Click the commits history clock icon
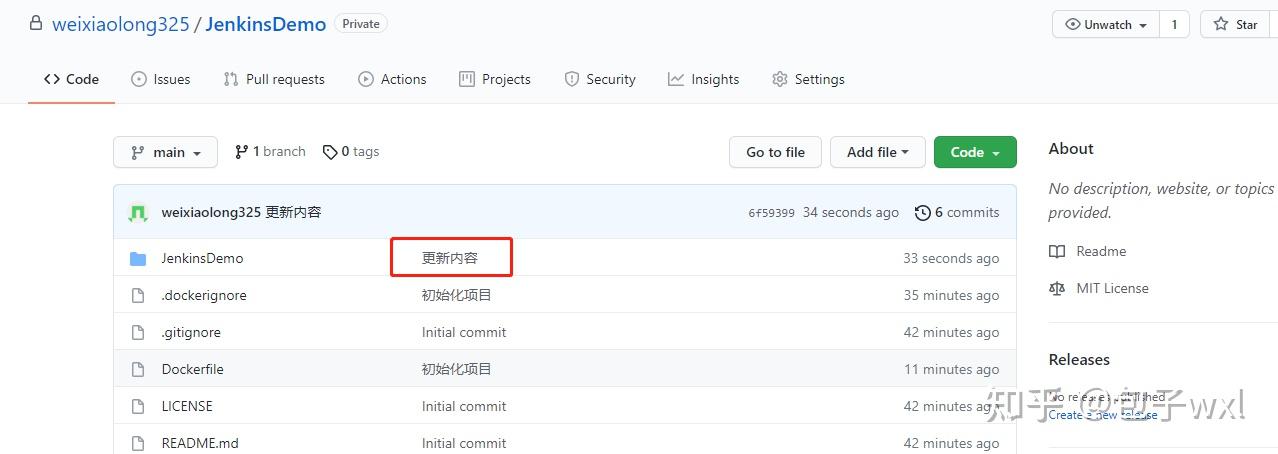Screen dimensions: 1278x454 tap(921, 212)
